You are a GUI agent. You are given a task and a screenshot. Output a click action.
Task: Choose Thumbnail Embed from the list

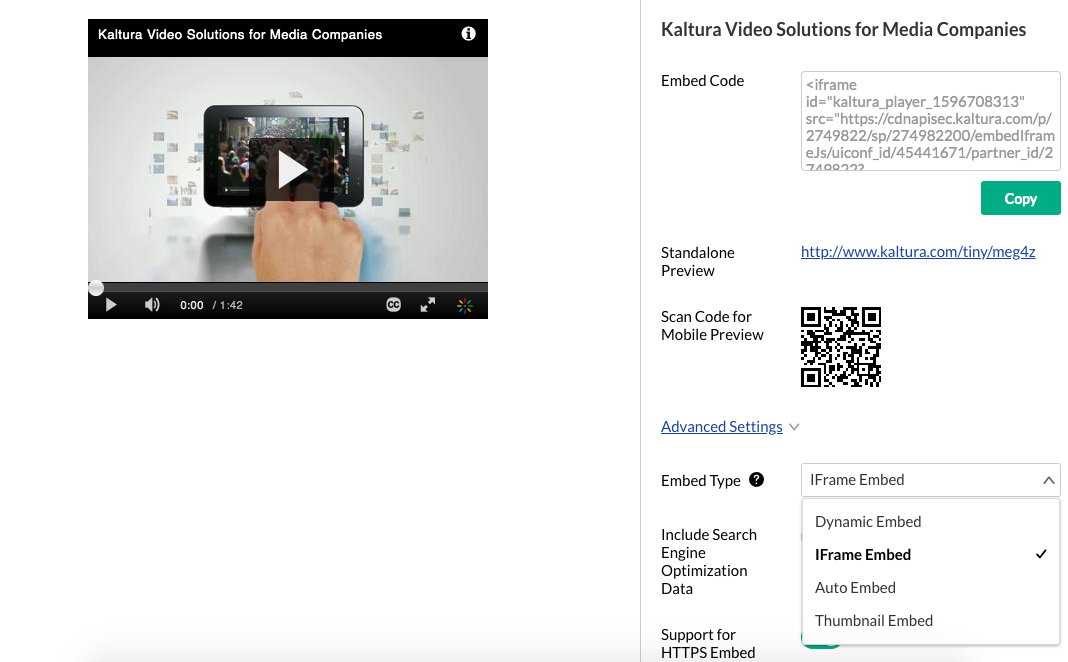(x=930, y=621)
